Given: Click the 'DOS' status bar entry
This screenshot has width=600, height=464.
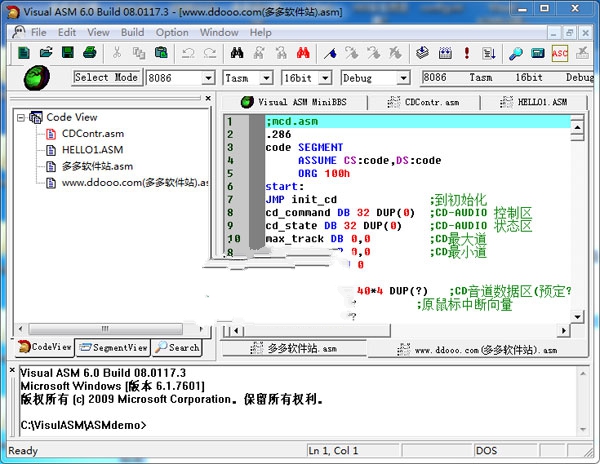Looking at the screenshot, I should point(486,451).
